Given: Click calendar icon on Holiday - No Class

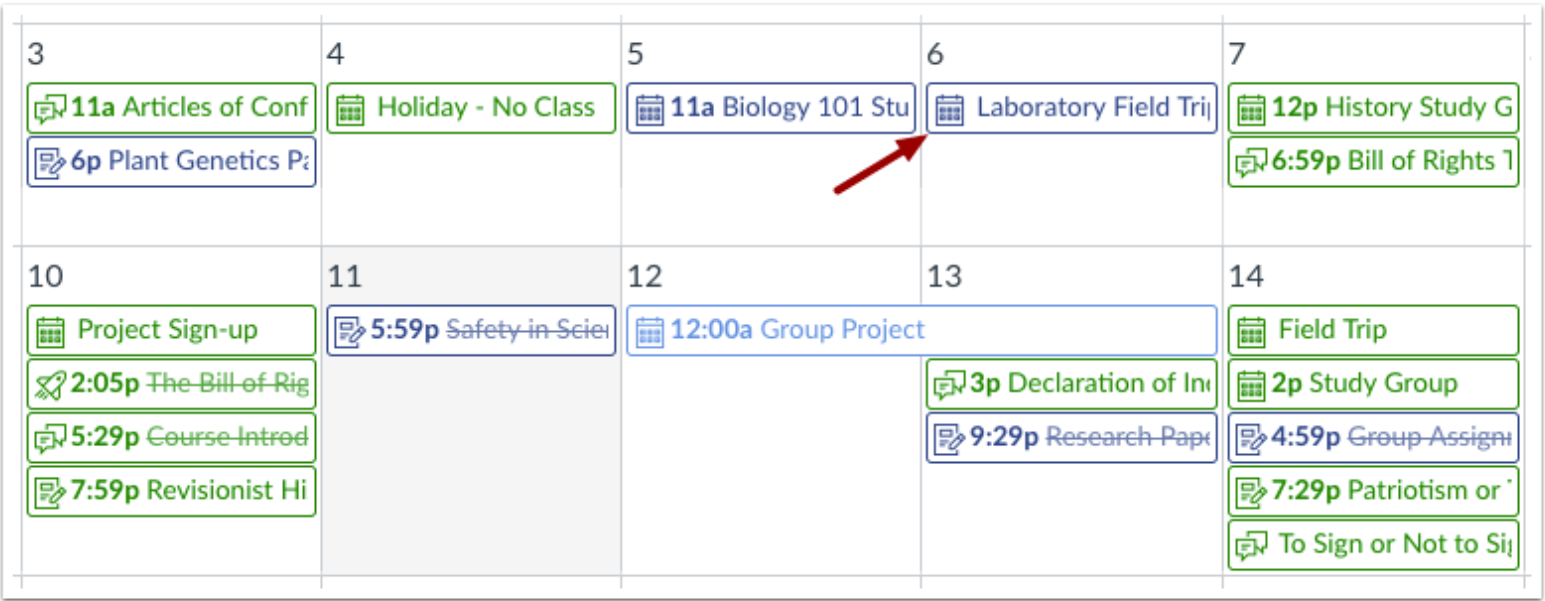Looking at the screenshot, I should [x=350, y=108].
